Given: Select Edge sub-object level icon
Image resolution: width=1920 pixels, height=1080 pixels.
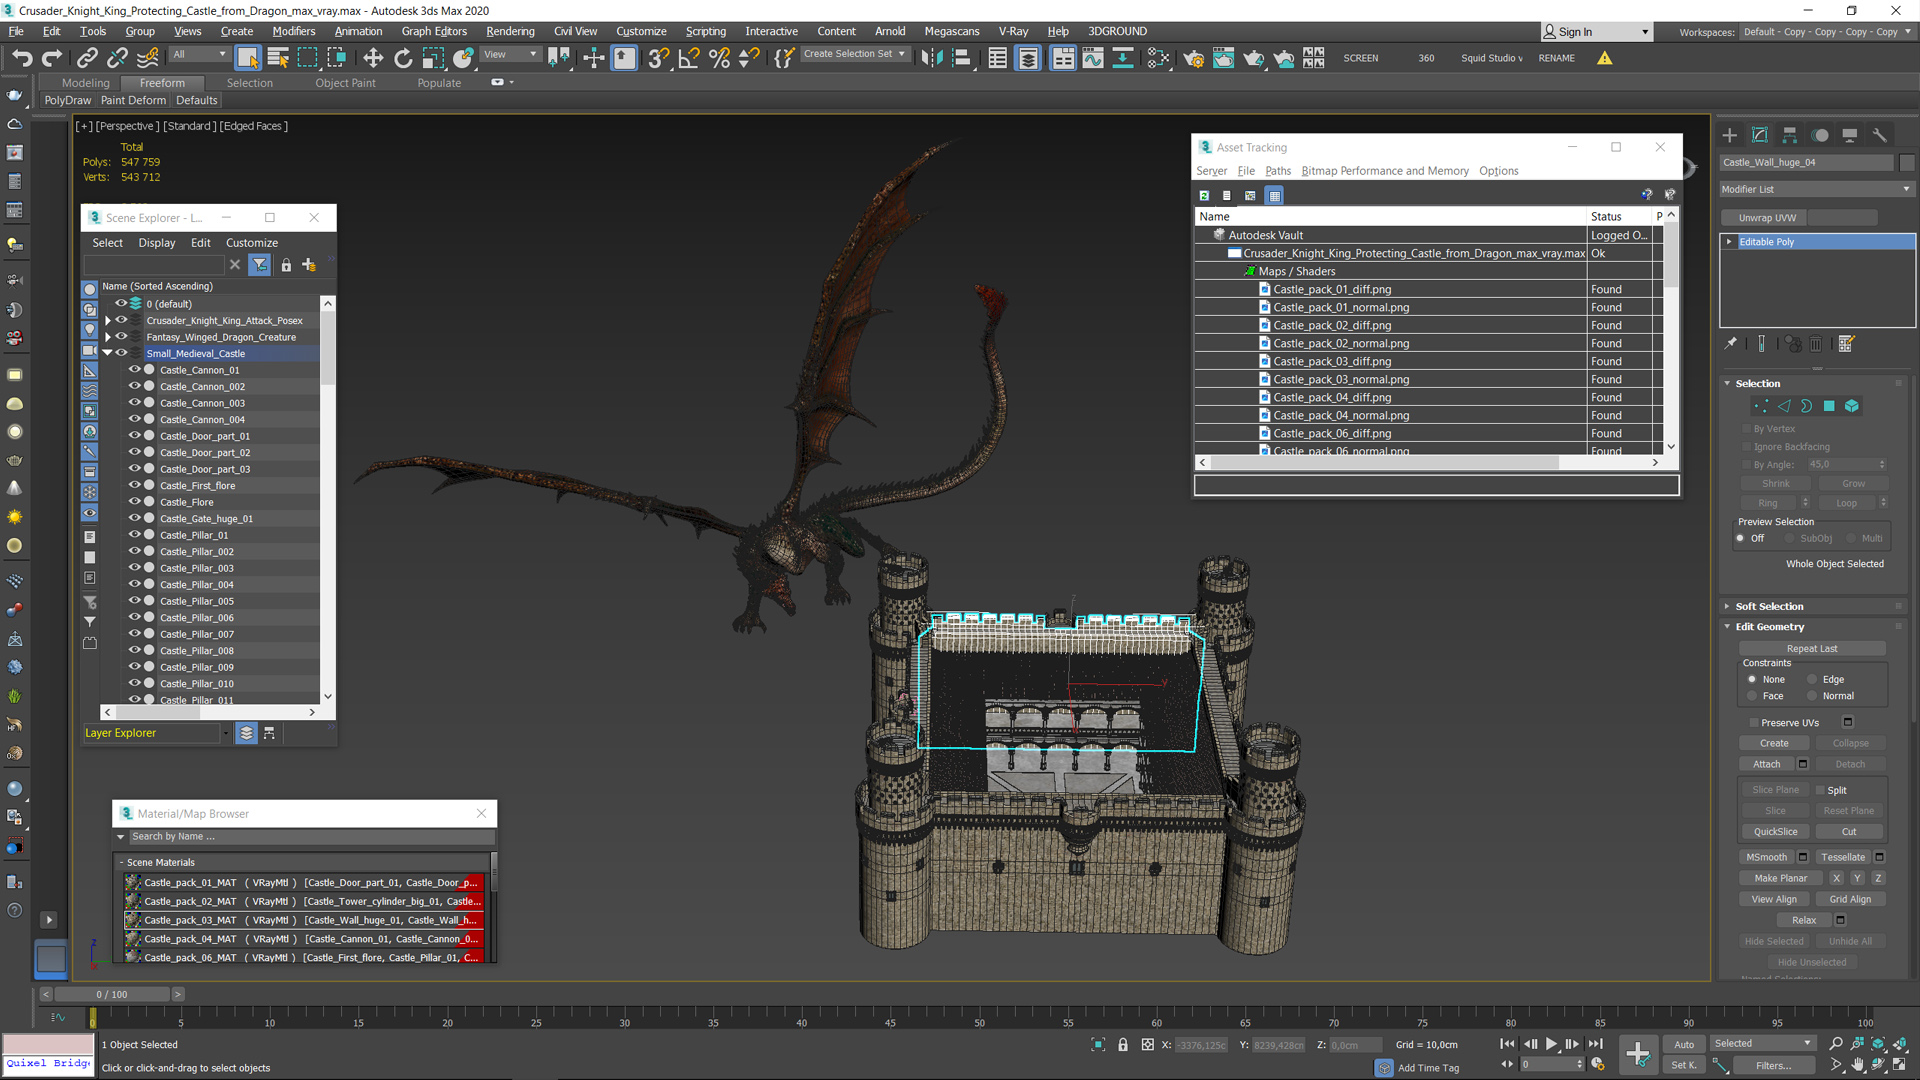Looking at the screenshot, I should click(x=1784, y=406).
